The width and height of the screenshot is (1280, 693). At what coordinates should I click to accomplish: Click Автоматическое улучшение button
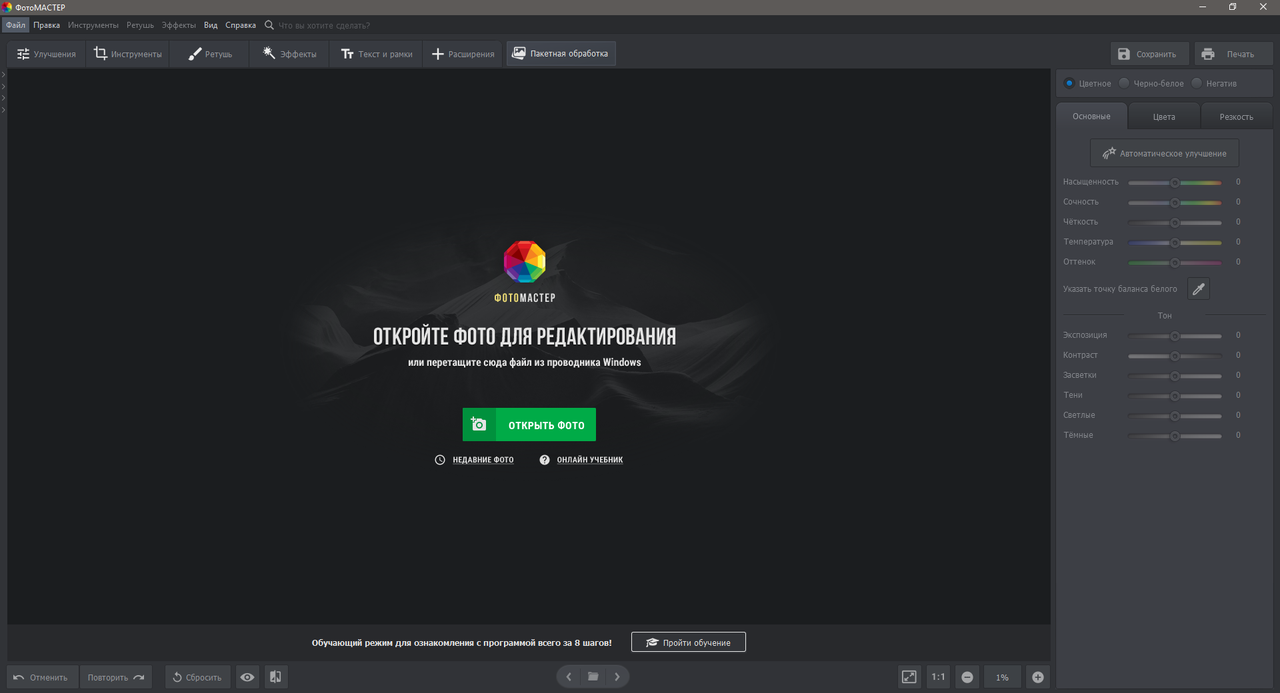(1164, 153)
